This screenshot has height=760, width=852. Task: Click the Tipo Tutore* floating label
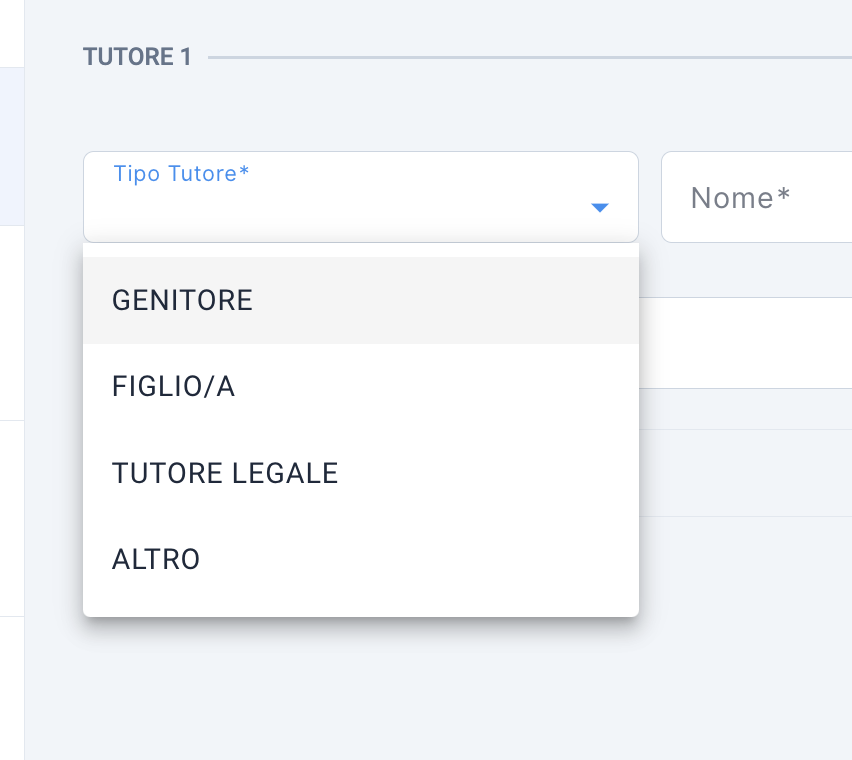(x=181, y=174)
